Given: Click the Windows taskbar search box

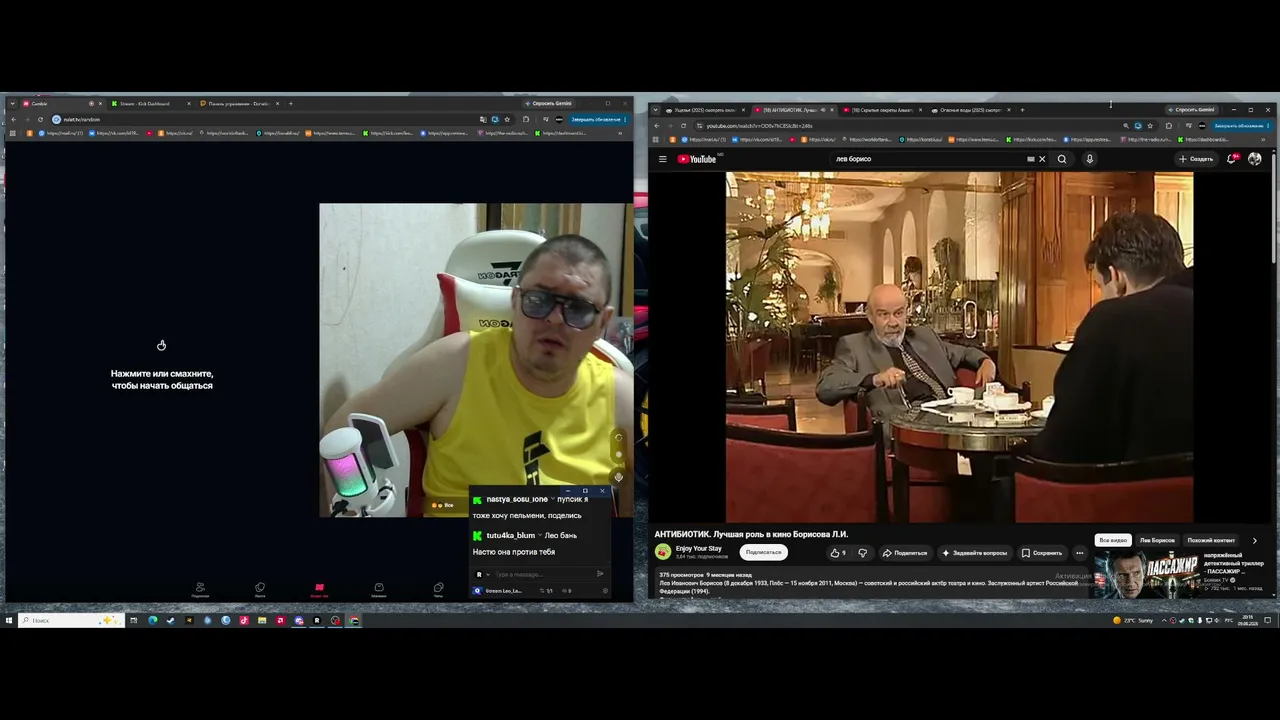Looking at the screenshot, I should pyautogui.click(x=70, y=620).
